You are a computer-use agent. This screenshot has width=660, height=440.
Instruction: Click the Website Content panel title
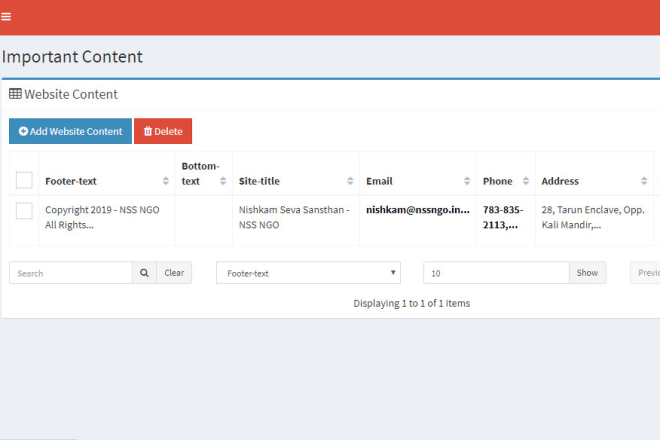pos(71,94)
